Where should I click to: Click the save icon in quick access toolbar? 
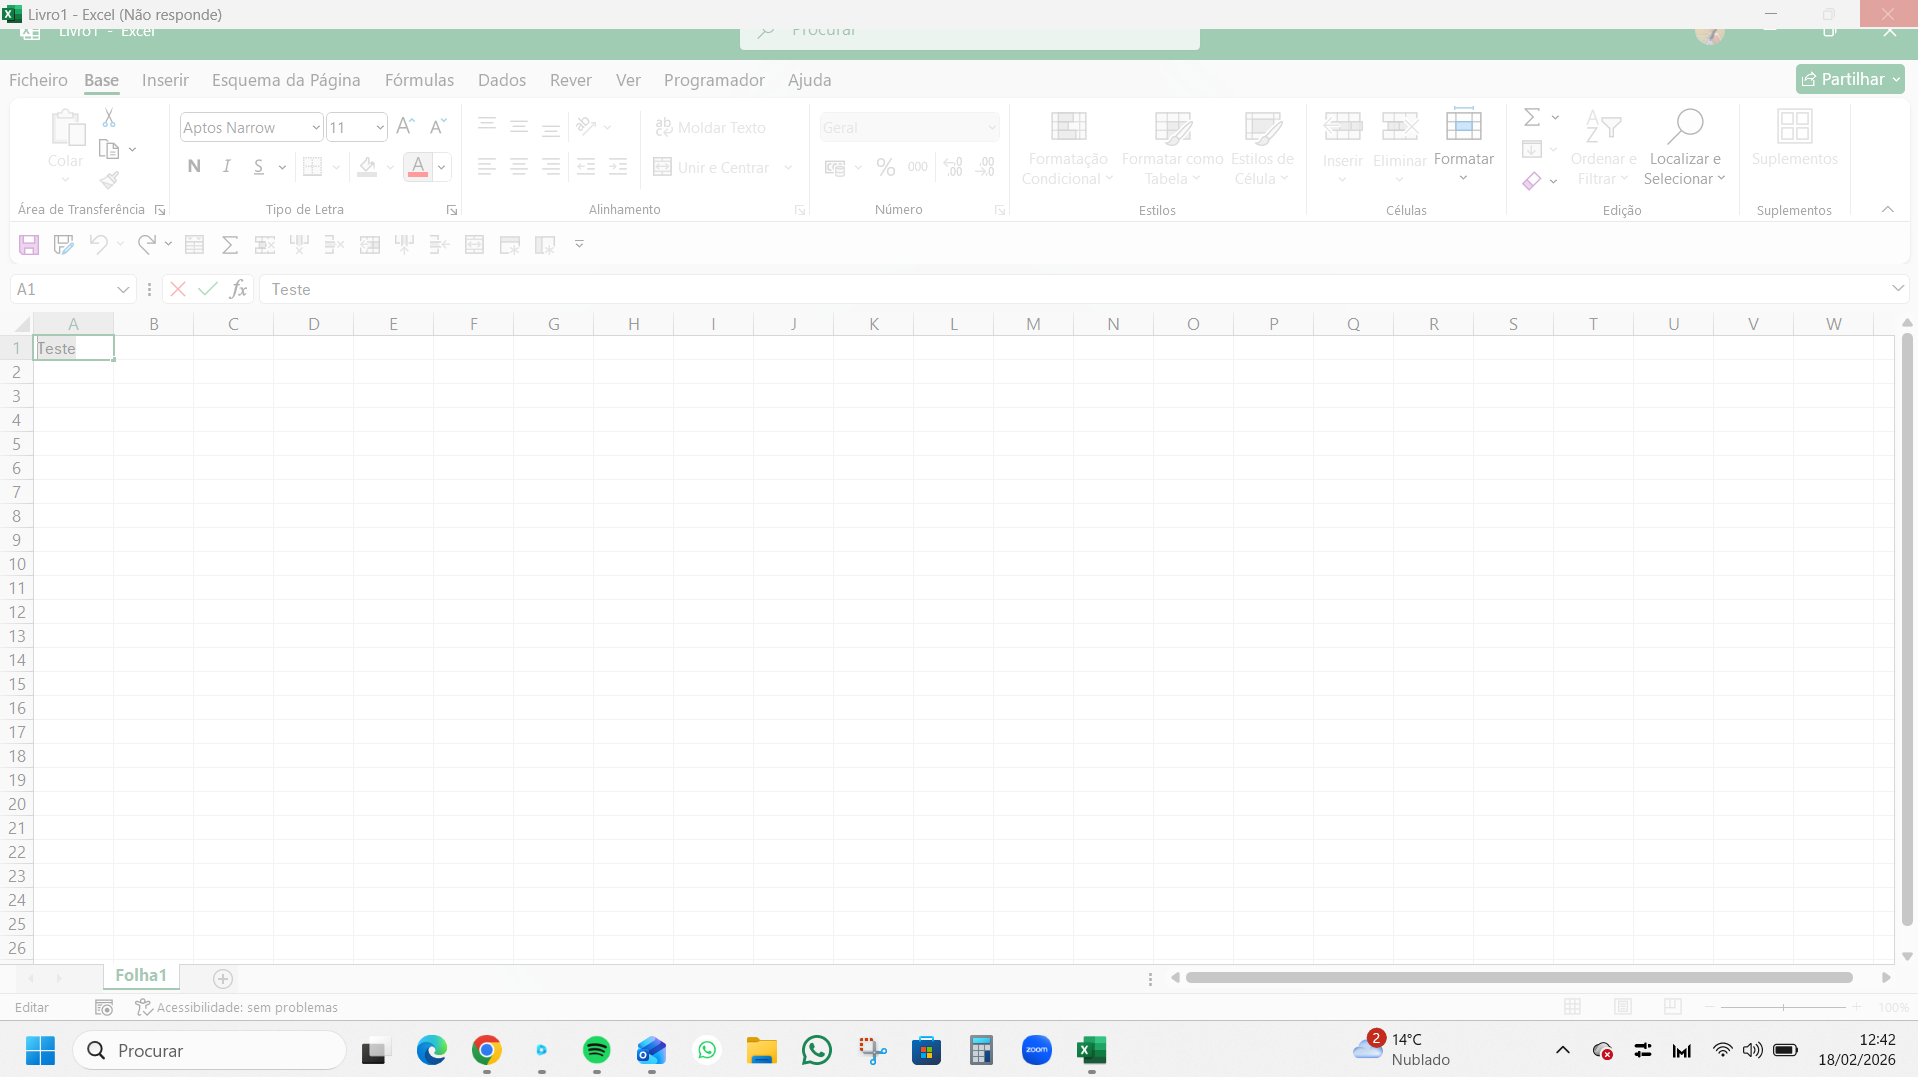pos(29,244)
